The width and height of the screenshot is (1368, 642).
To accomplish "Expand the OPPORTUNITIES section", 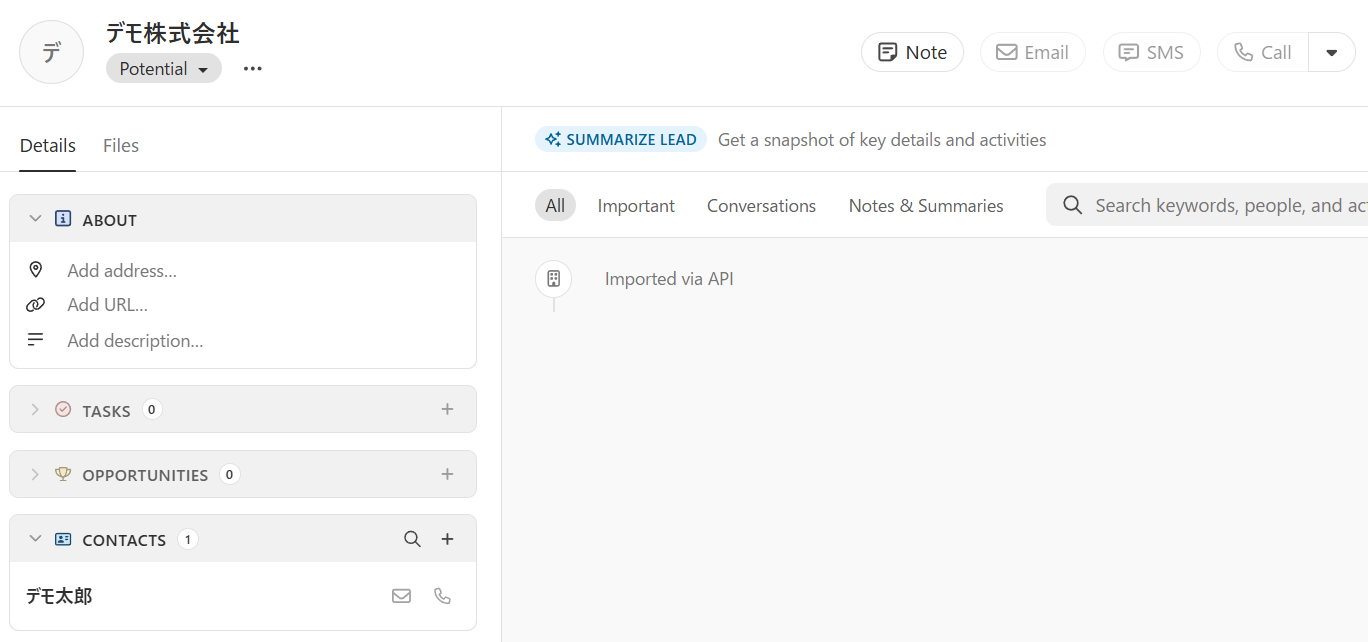I will coord(36,475).
